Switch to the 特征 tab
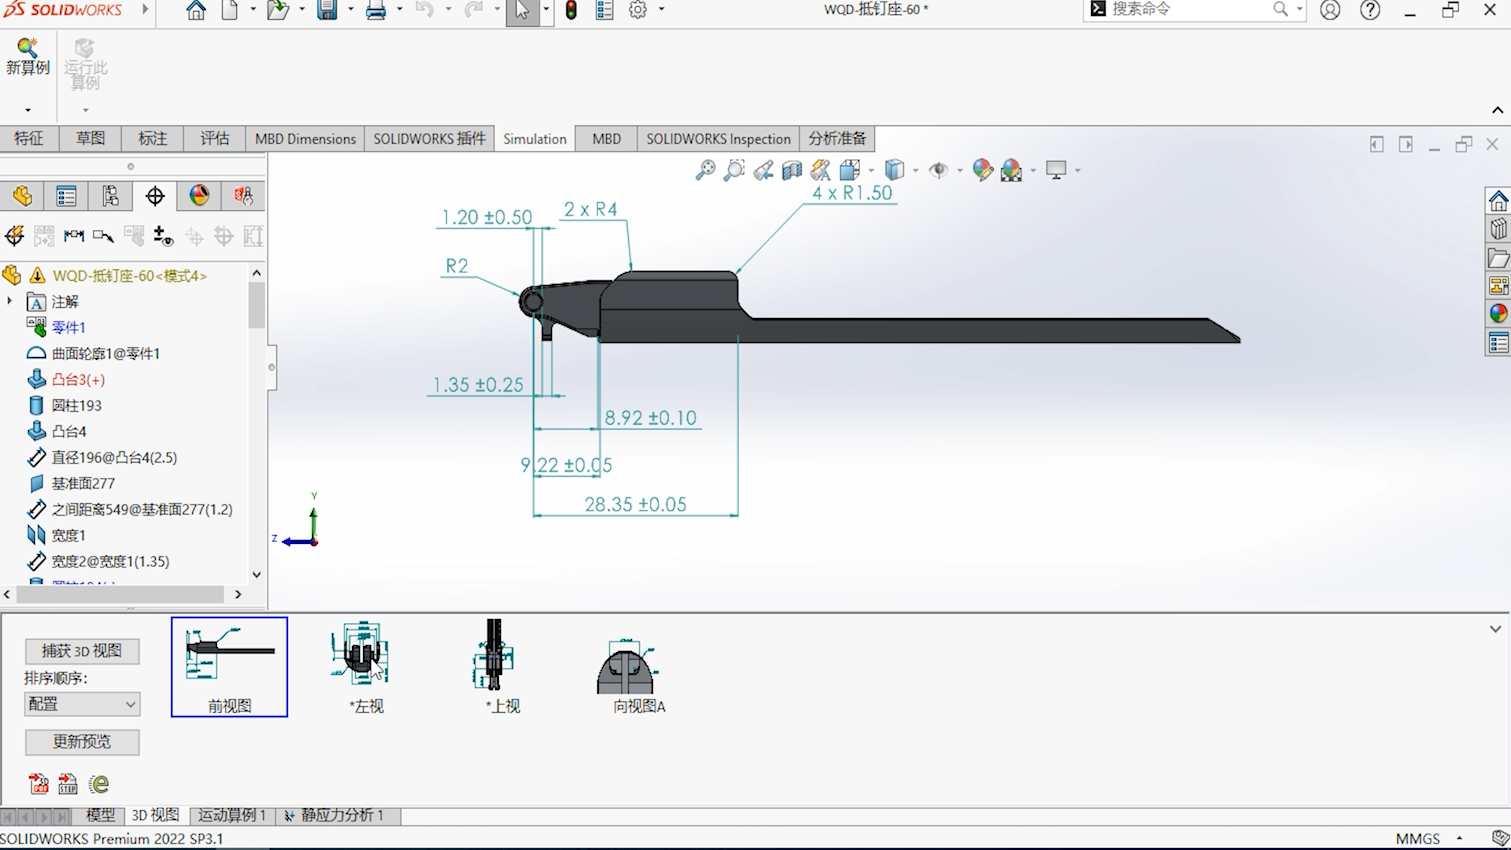 [29, 138]
